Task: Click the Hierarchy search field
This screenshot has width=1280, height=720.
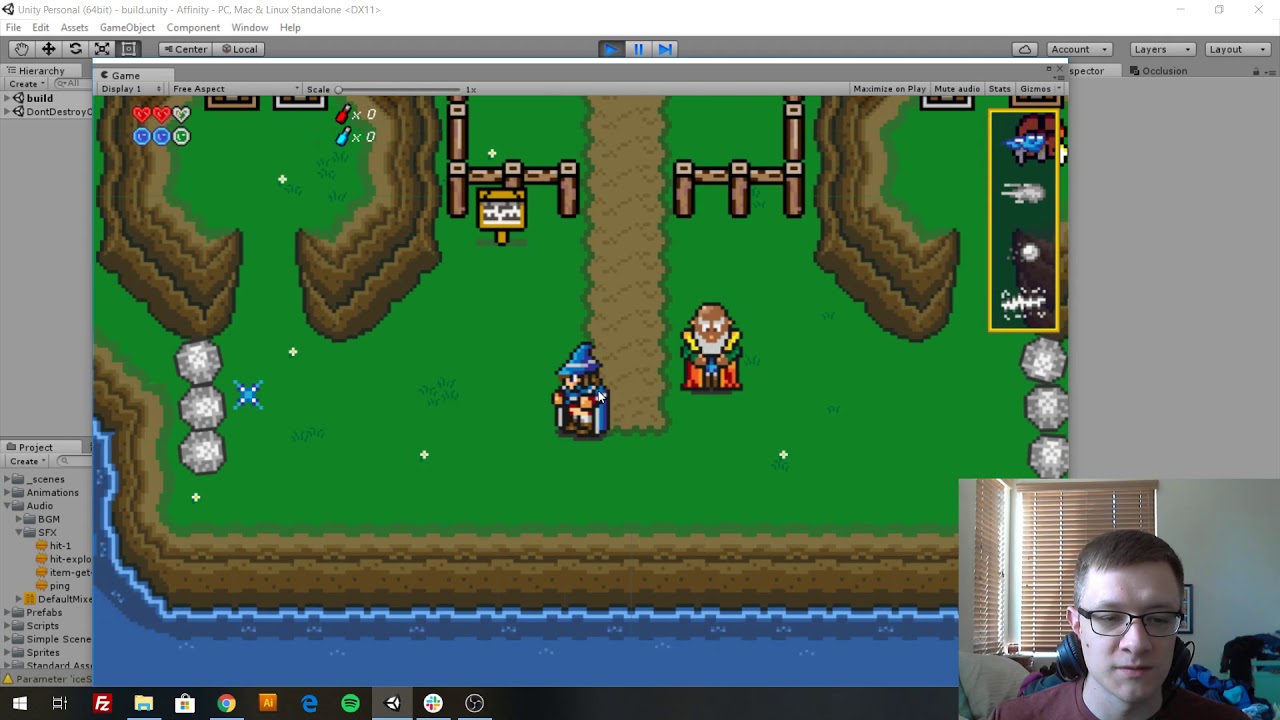Action: 72,84
